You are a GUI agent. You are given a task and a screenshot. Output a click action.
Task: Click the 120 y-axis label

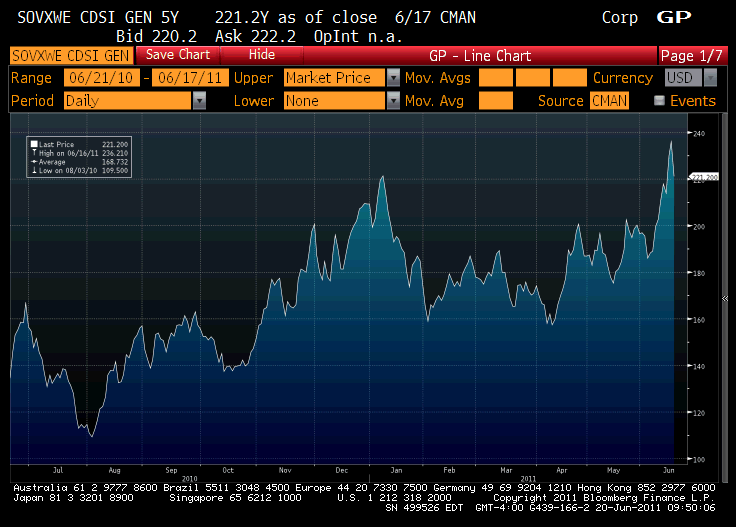[x=699, y=413]
